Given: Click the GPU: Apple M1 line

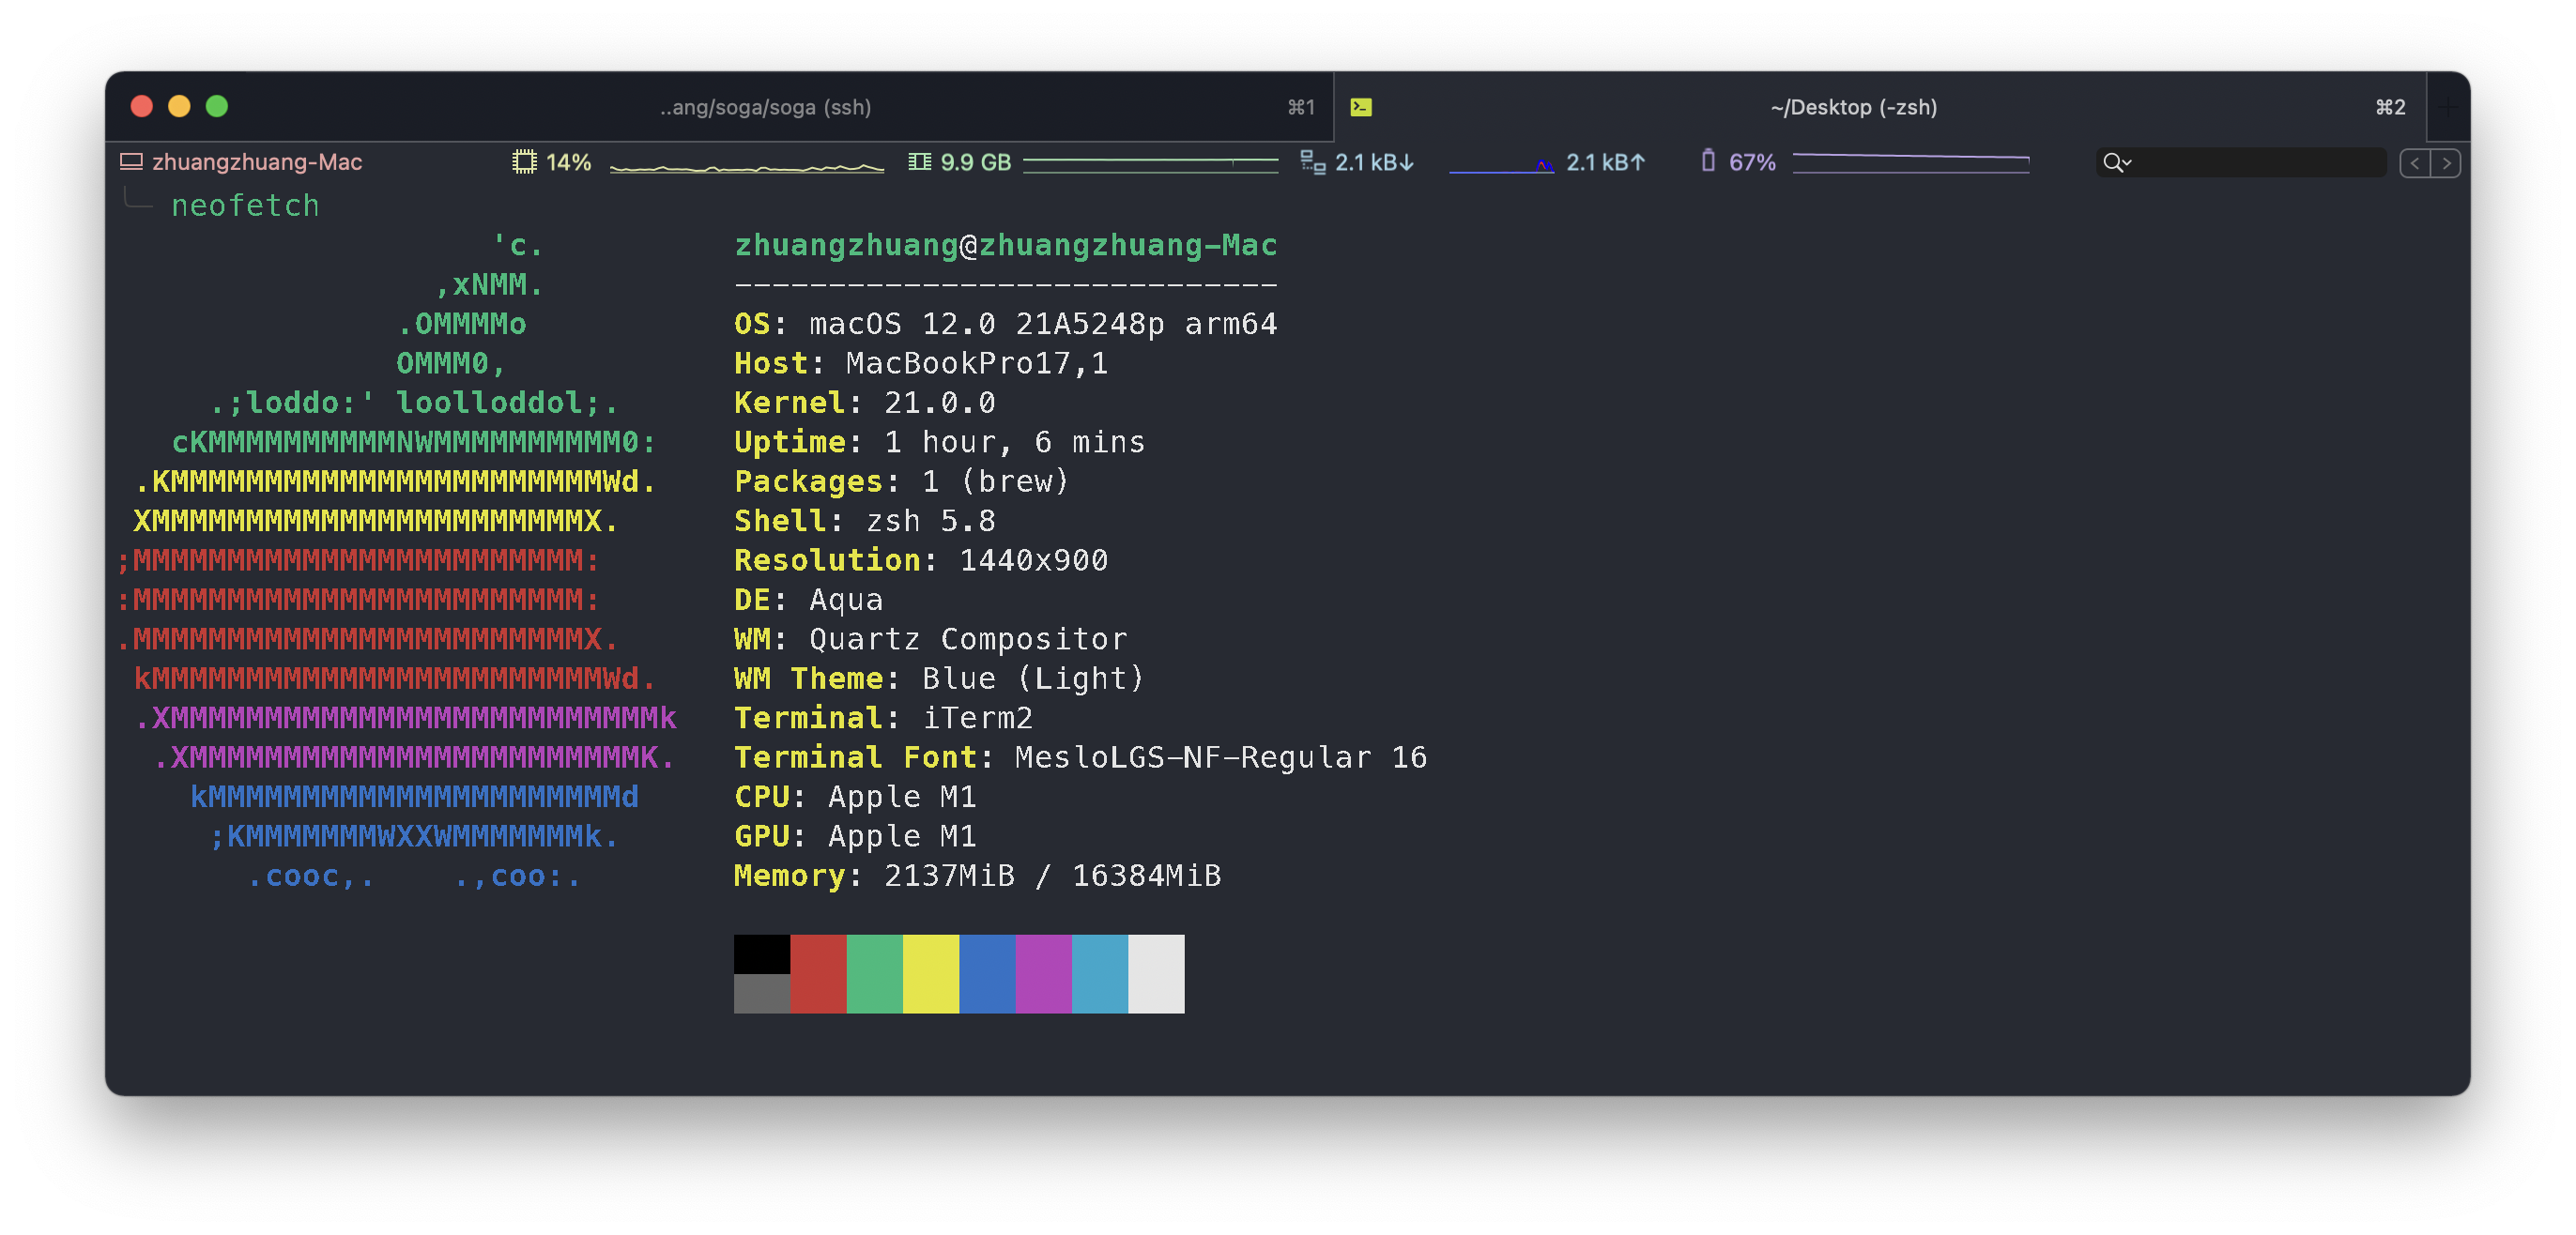Looking at the screenshot, I should [x=855, y=836].
